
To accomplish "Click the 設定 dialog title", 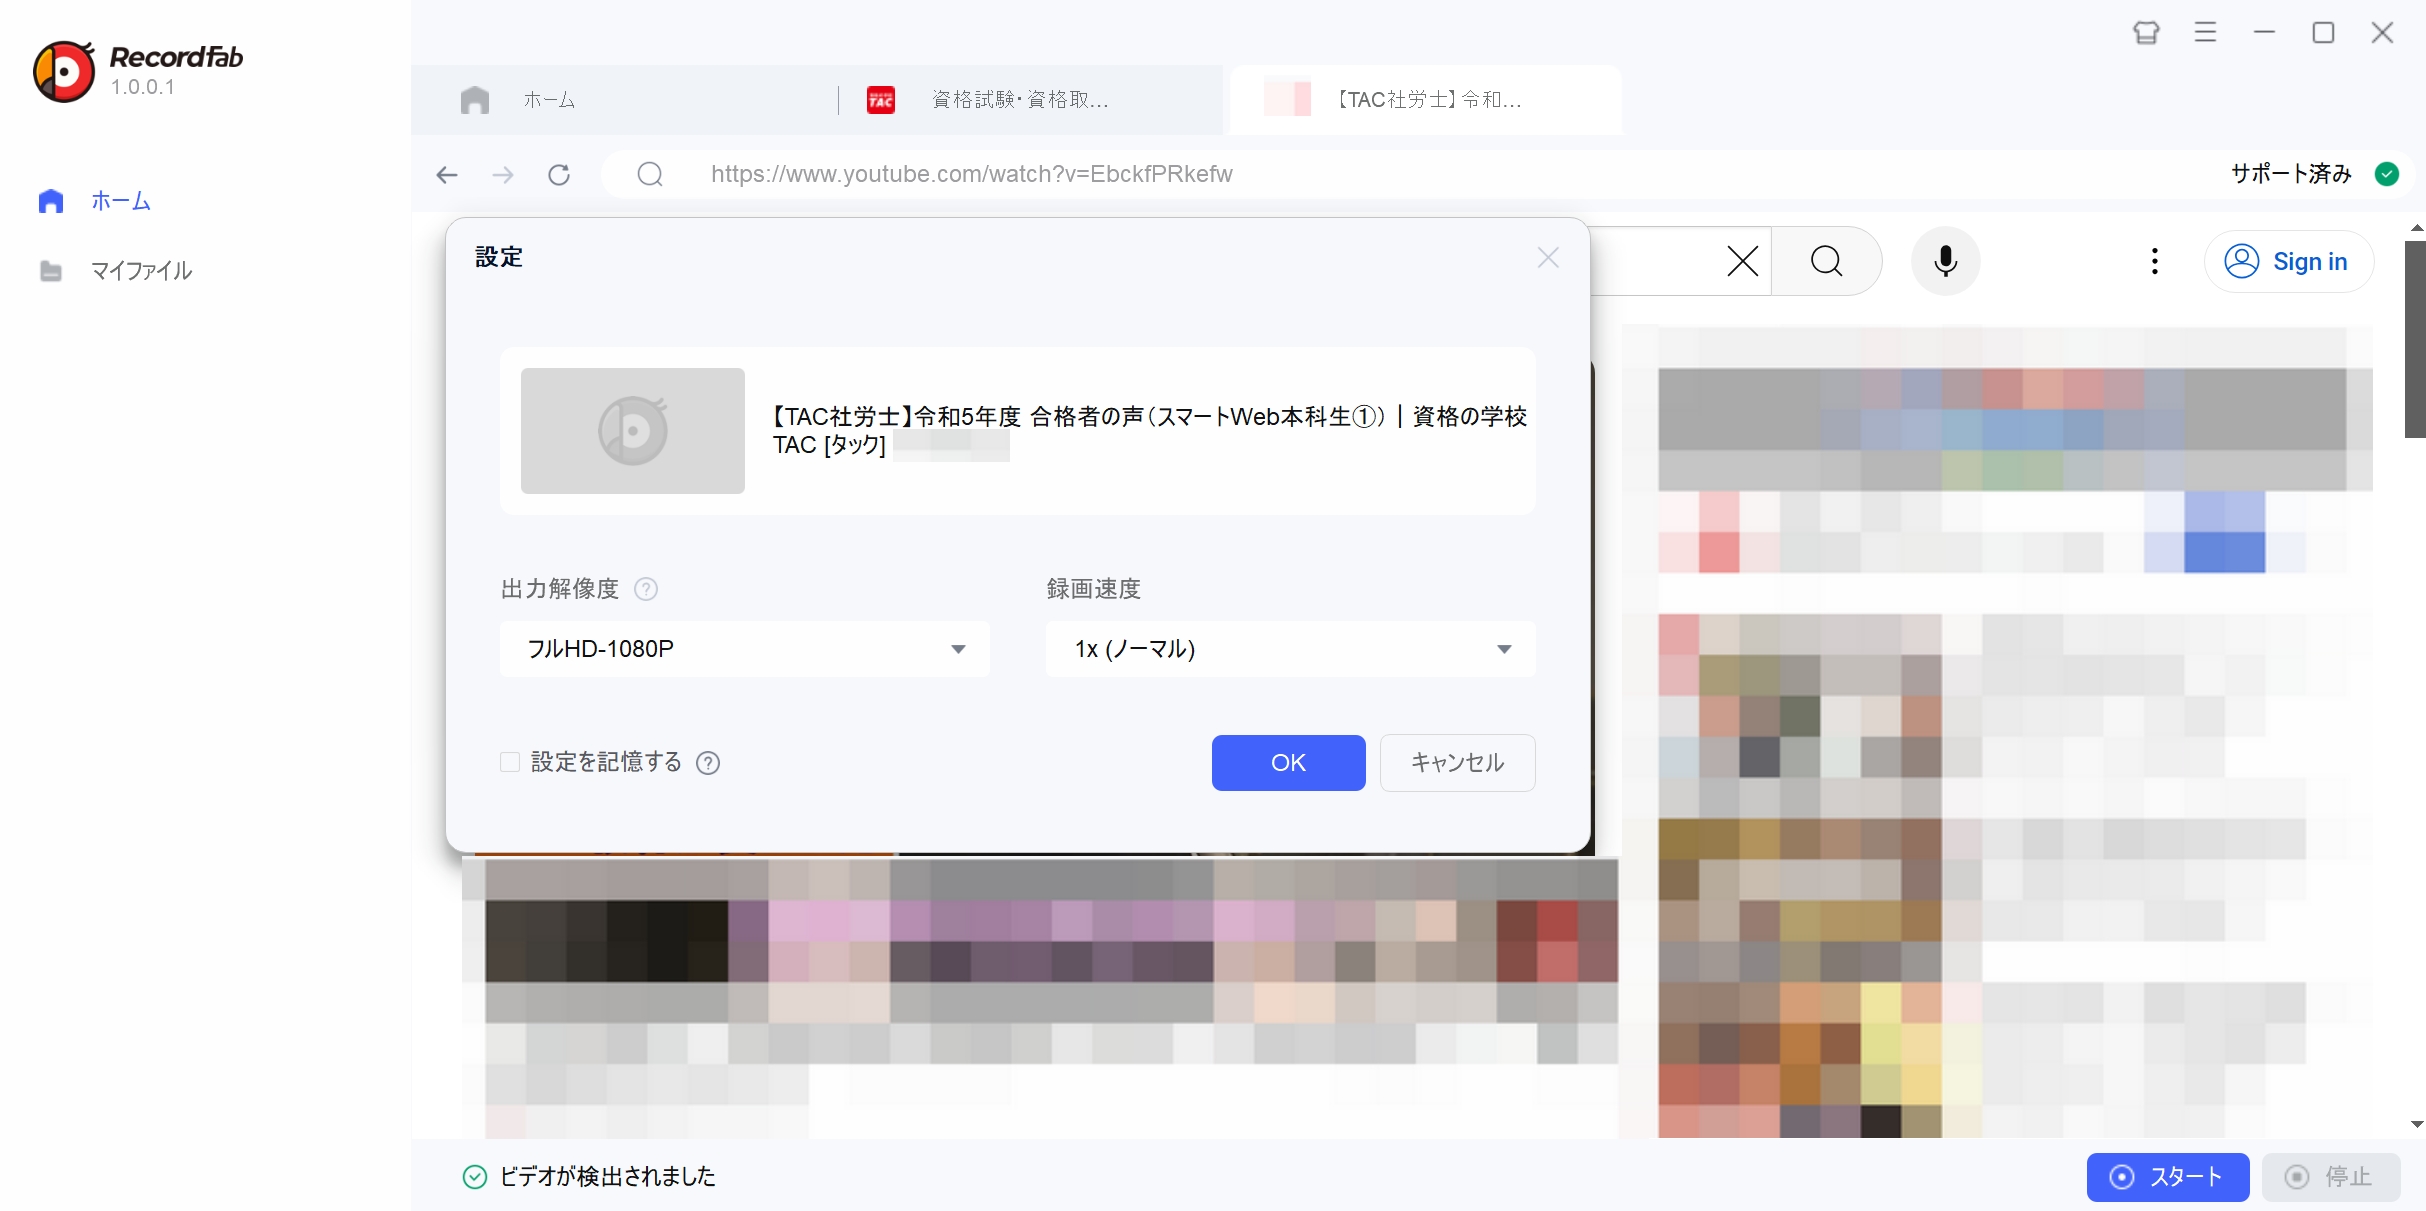I will tap(499, 258).
